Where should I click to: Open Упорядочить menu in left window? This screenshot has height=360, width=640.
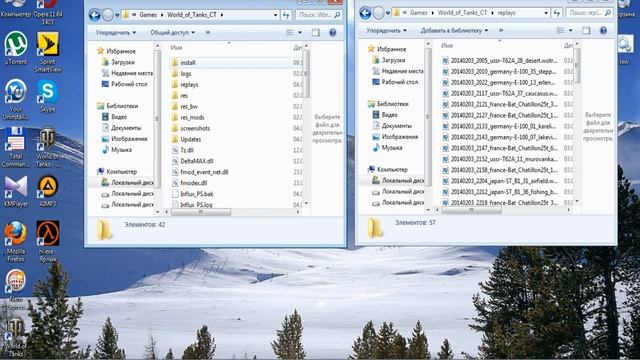pyautogui.click(x=116, y=32)
